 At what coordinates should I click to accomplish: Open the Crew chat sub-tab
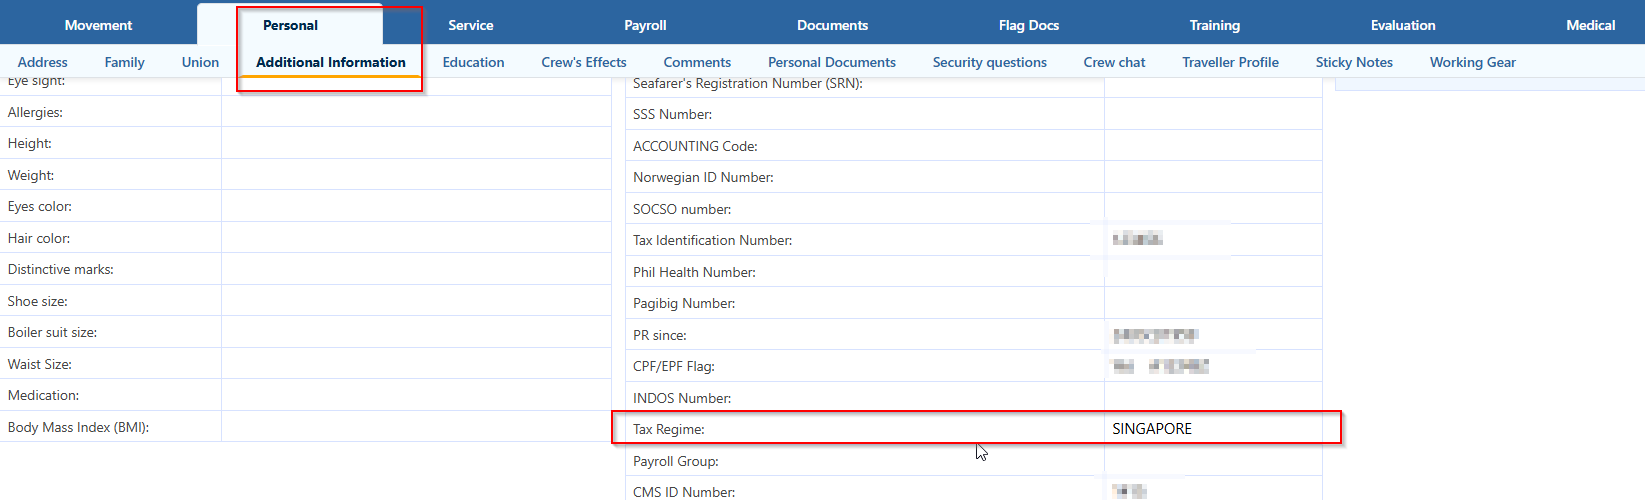click(1114, 62)
